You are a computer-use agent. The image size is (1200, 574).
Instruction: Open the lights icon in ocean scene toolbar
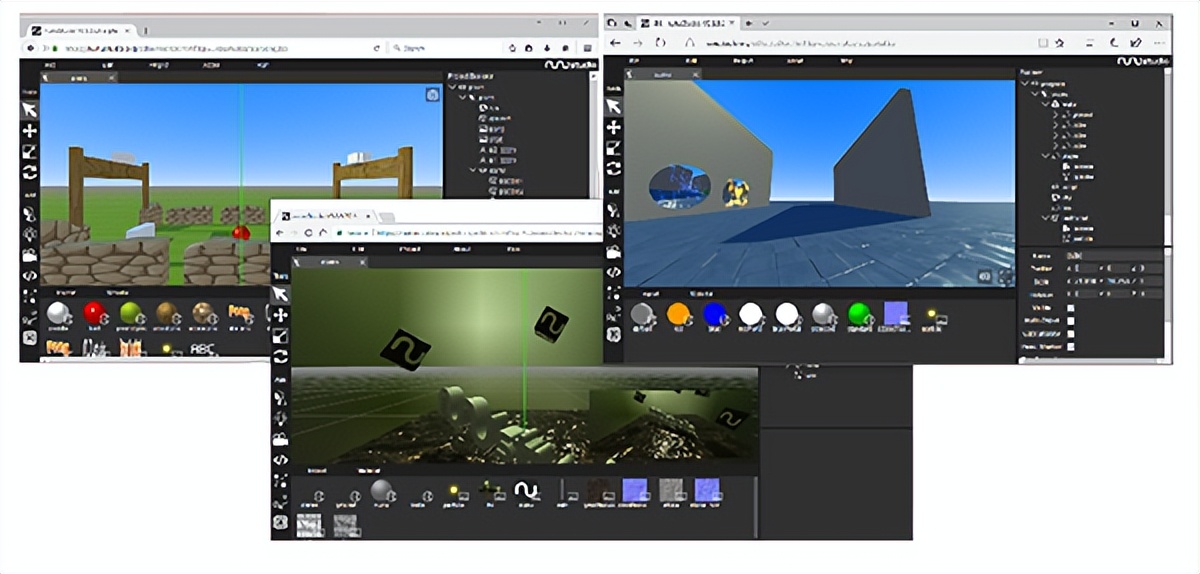coord(613,231)
